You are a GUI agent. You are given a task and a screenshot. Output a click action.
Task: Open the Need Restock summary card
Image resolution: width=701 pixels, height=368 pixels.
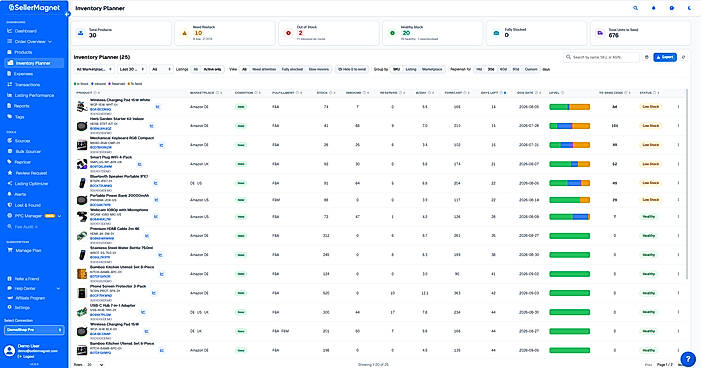pos(225,33)
